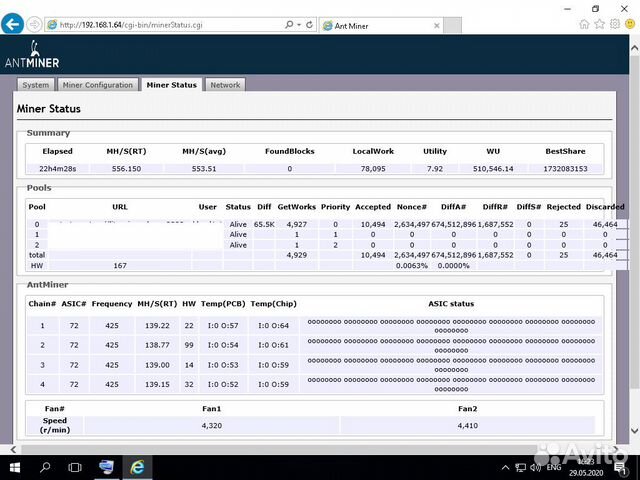The width and height of the screenshot is (640, 480).
Task: Click the taskbar clock date 29.05.2020
Action: [x=586, y=473]
